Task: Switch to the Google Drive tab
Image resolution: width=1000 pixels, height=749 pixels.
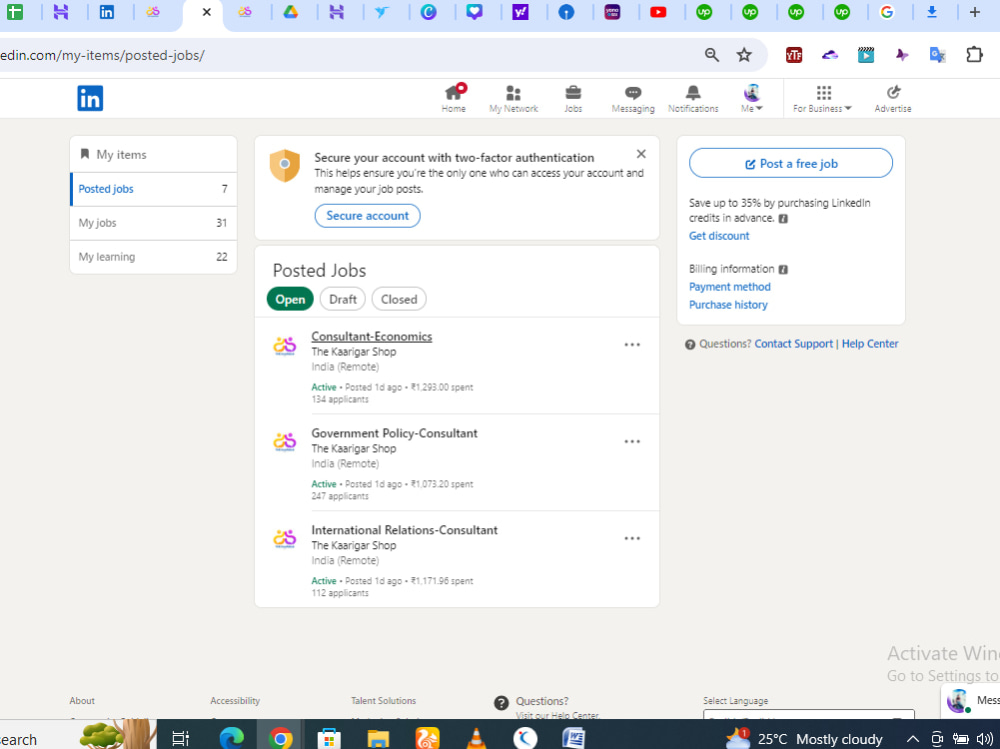Action: pos(291,12)
